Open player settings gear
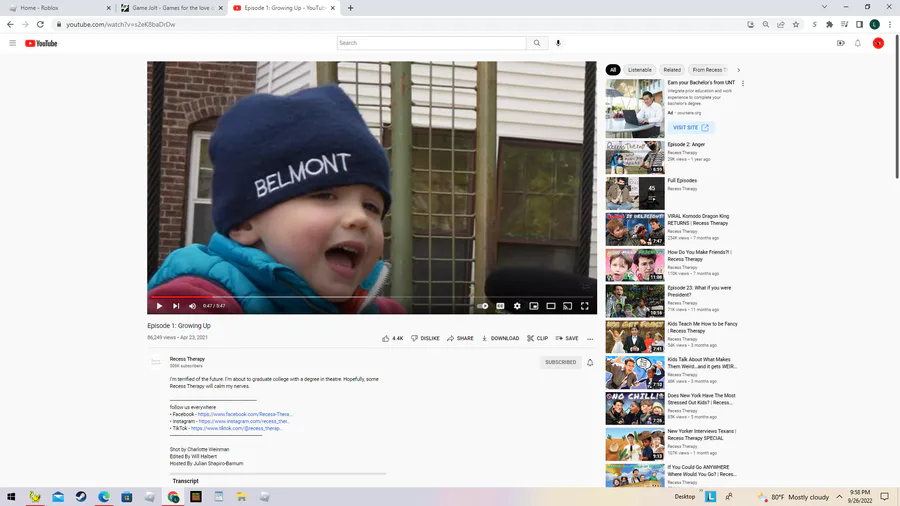 517,306
